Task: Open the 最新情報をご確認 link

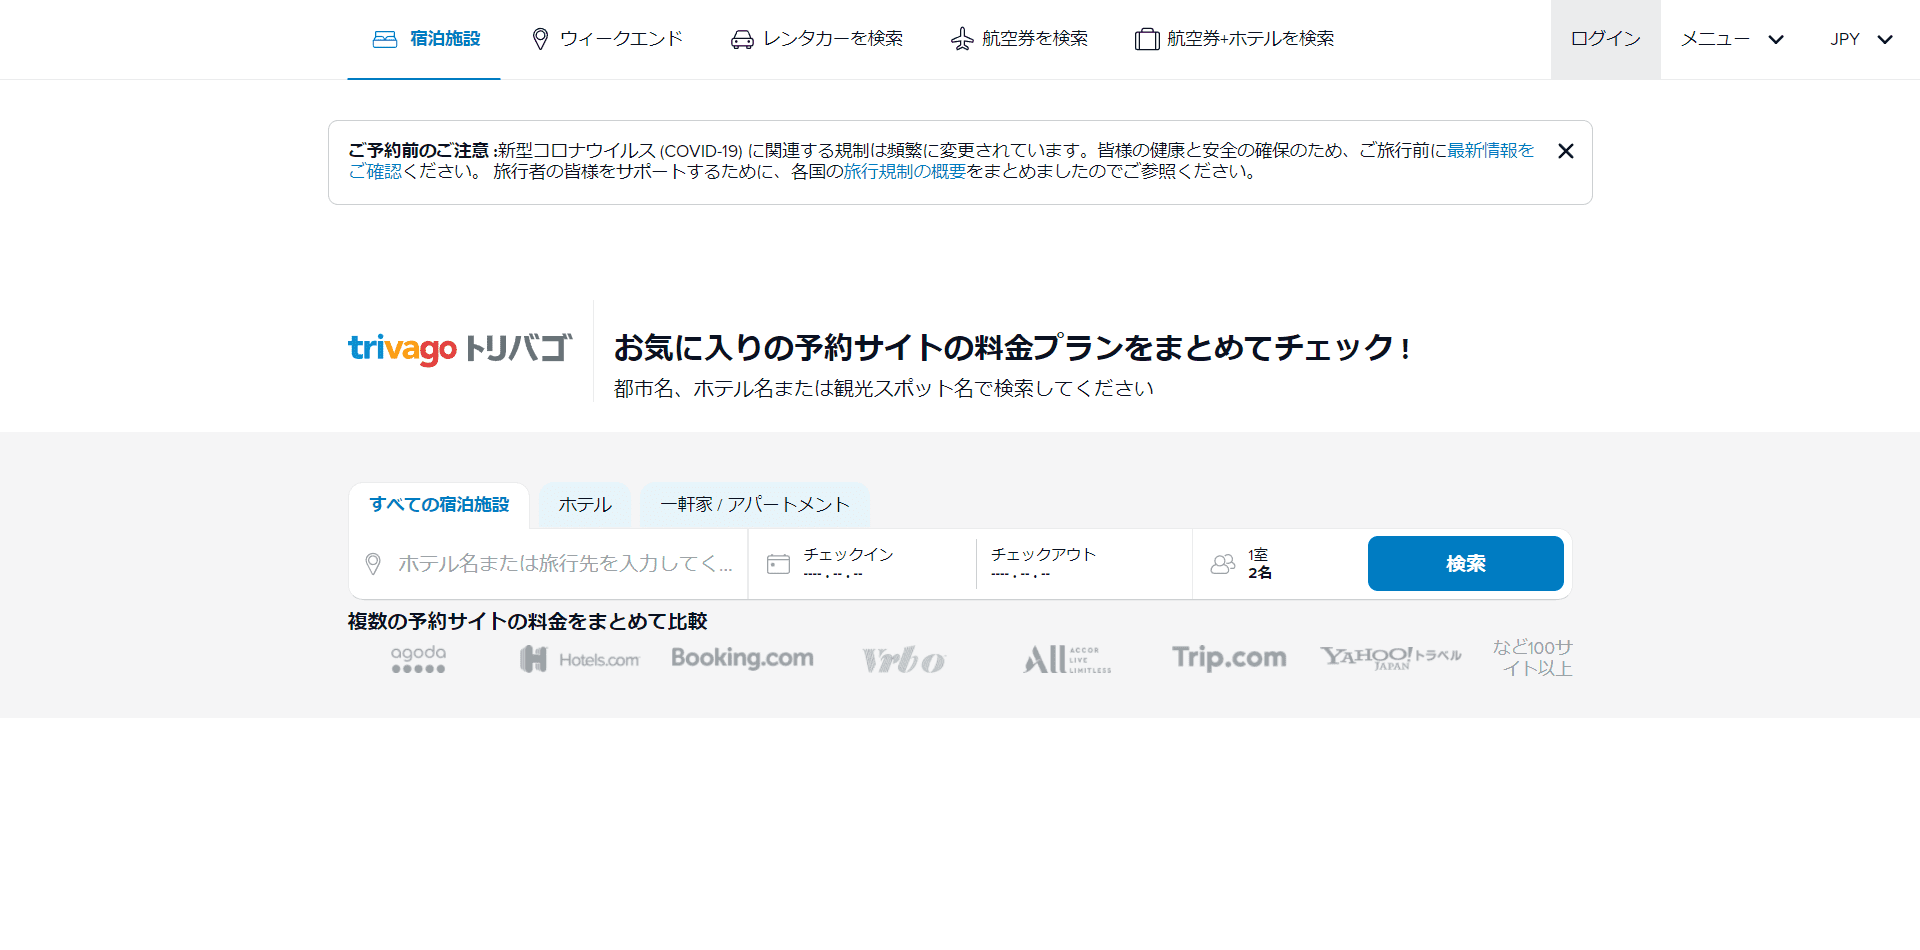Action: [1490, 150]
